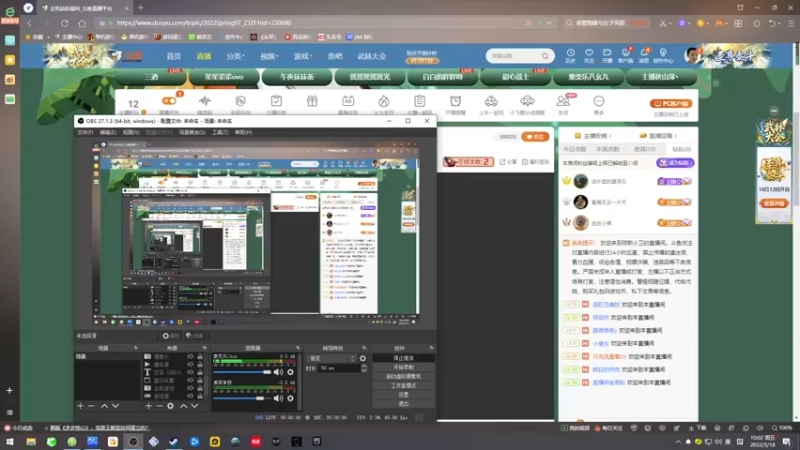Toggle visibility eye of 文本 (GDI+) source
The width and height of the screenshot is (800, 450).
pos(190,372)
